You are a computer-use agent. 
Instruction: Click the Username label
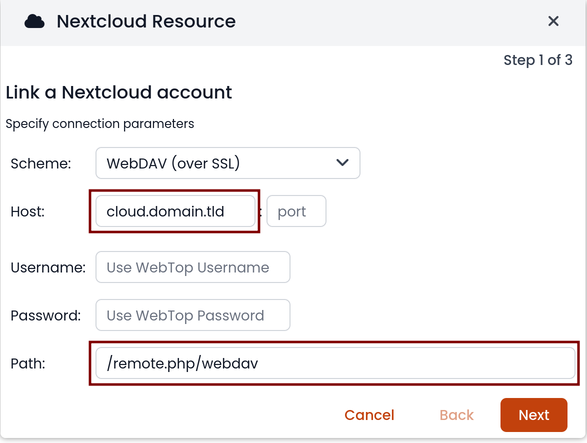[48, 267]
